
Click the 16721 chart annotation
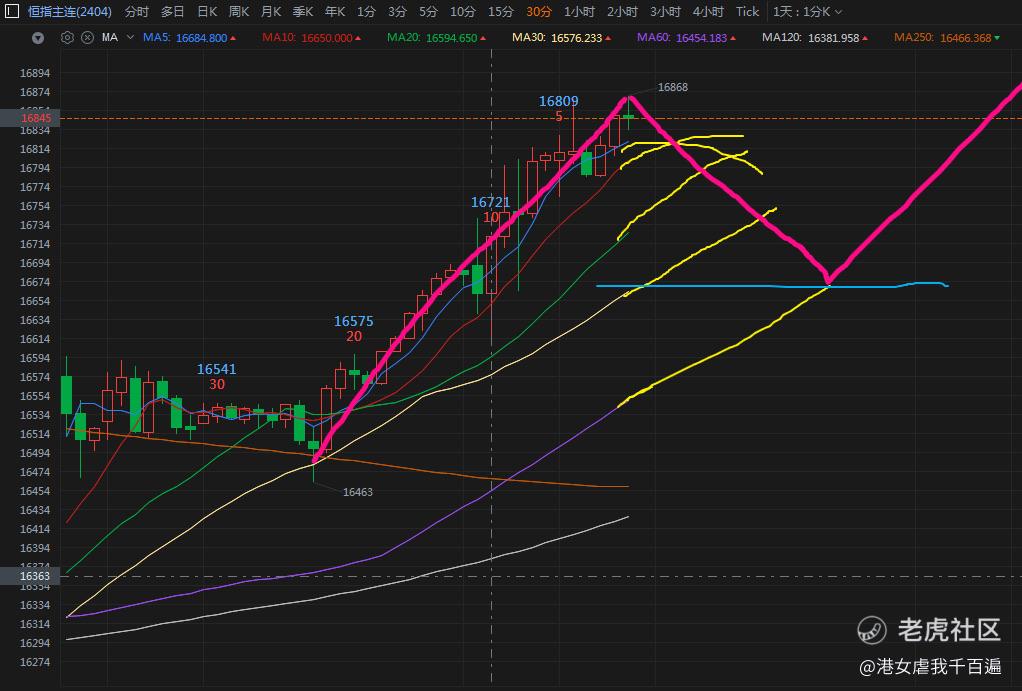click(491, 202)
